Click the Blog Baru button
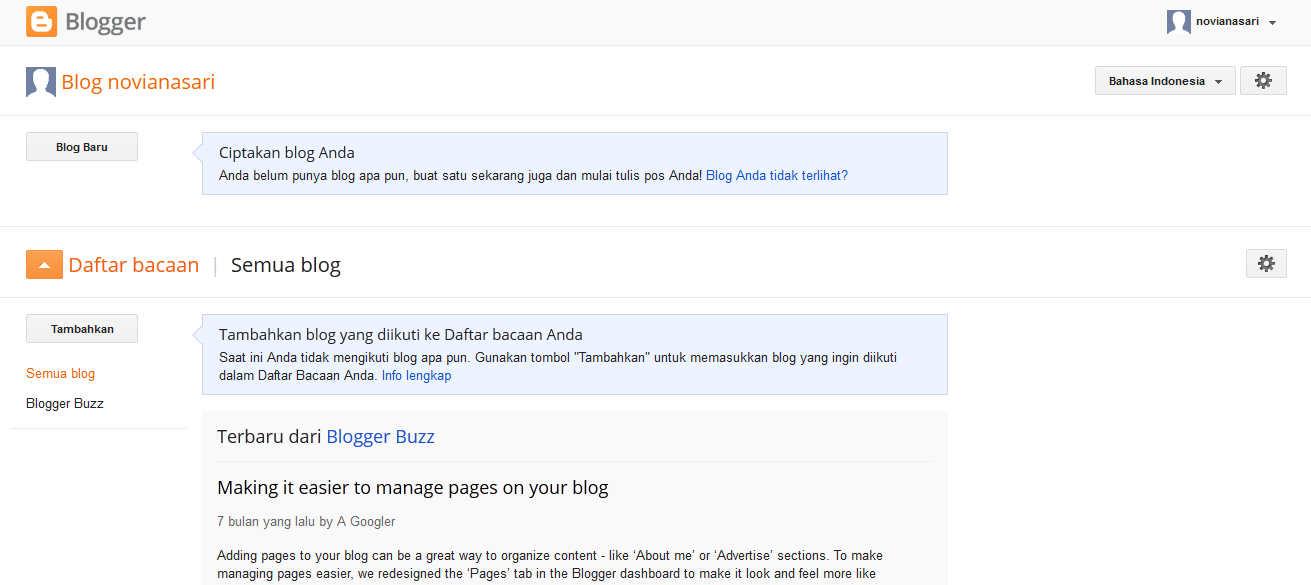This screenshot has width=1311, height=585. click(82, 147)
